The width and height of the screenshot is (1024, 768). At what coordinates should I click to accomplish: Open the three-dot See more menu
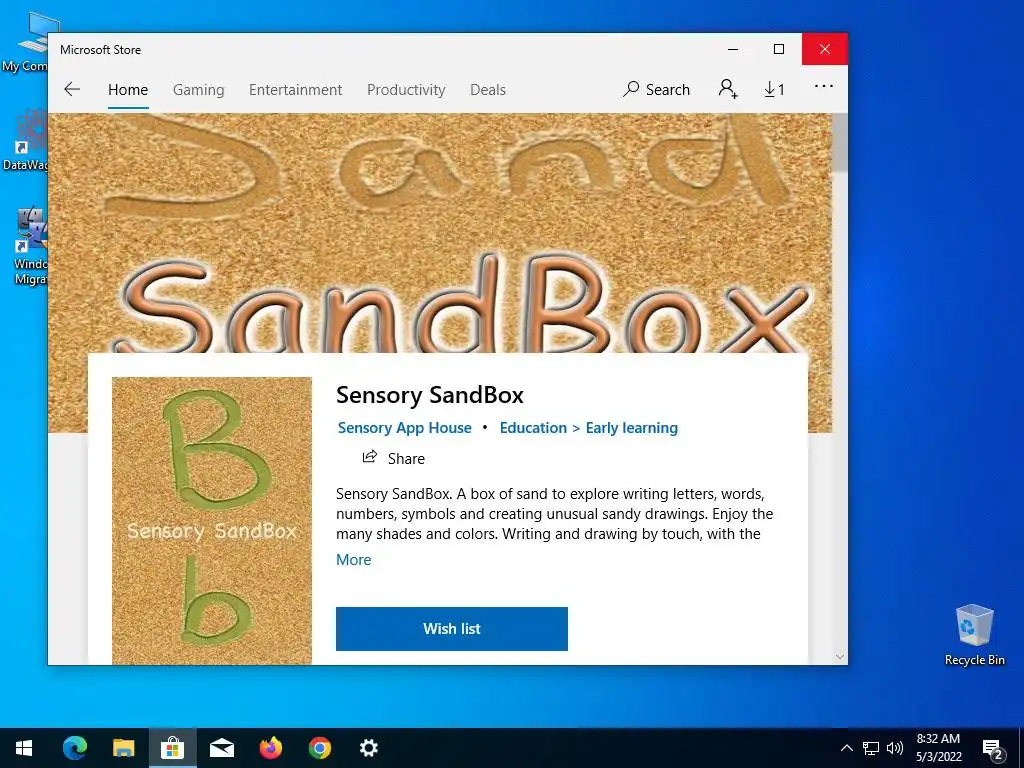pyautogui.click(x=824, y=86)
